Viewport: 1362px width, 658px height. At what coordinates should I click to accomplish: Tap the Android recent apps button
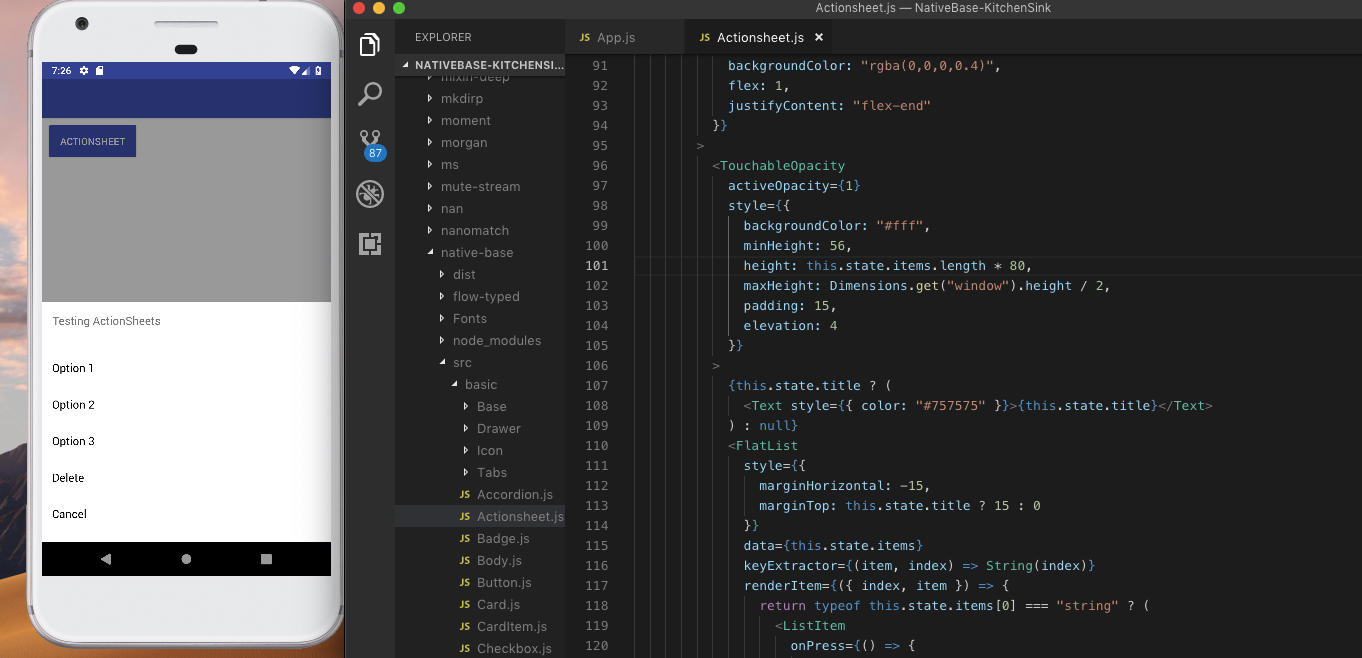coord(266,559)
